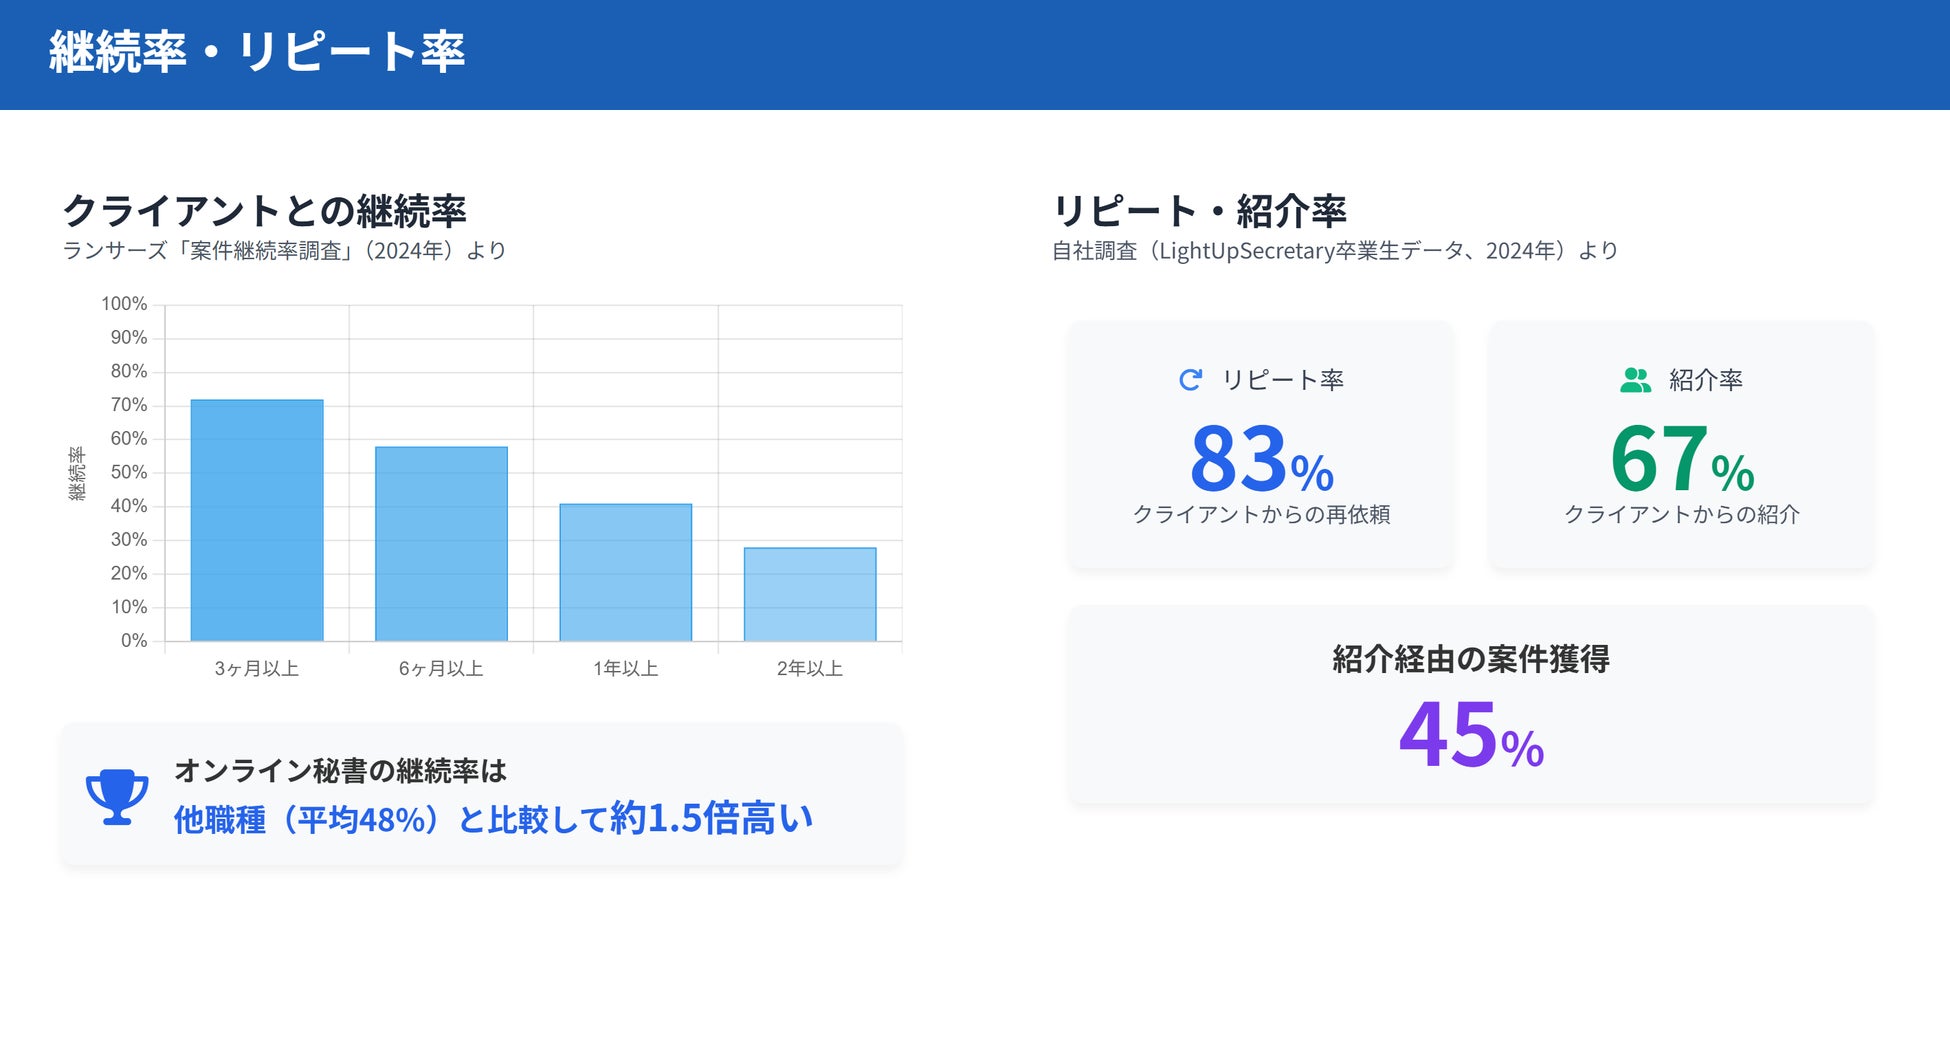Click the 70% y-axis label
This screenshot has width=1950, height=1045.
129,405
